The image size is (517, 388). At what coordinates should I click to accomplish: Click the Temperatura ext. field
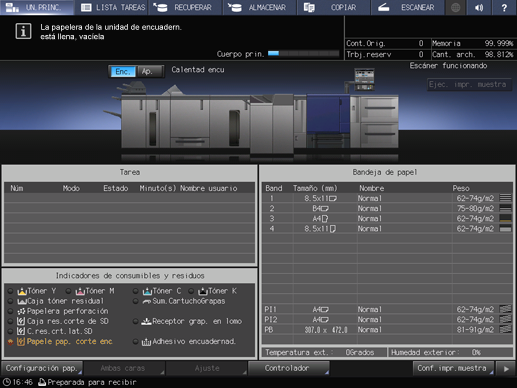(x=324, y=353)
